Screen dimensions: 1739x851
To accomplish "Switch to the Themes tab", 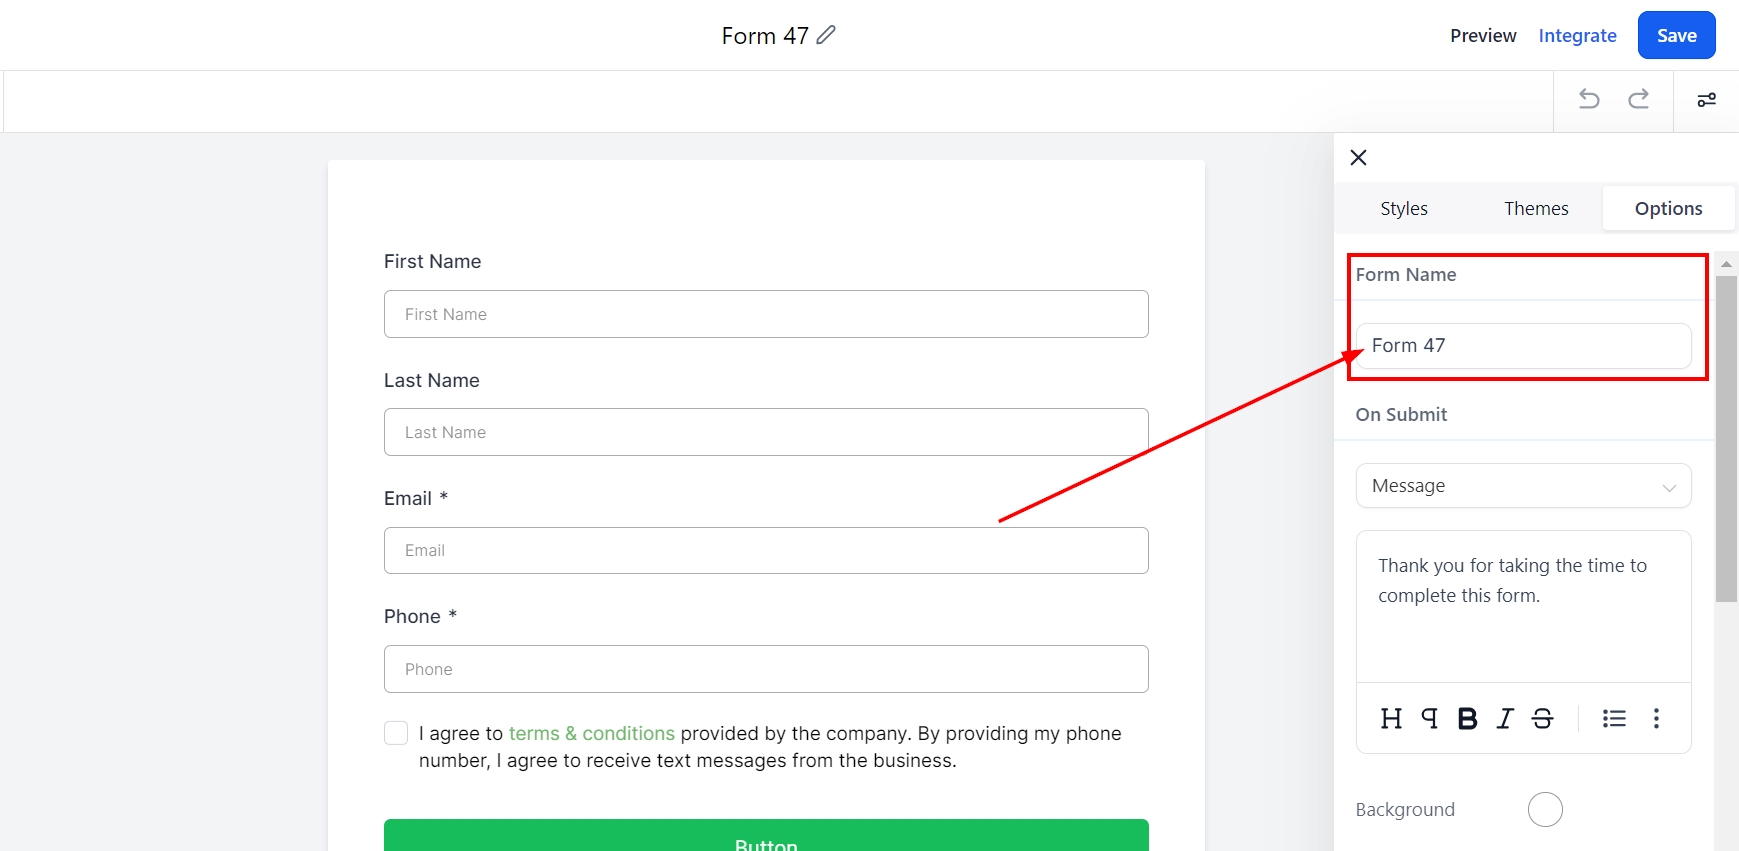I will (1536, 209).
